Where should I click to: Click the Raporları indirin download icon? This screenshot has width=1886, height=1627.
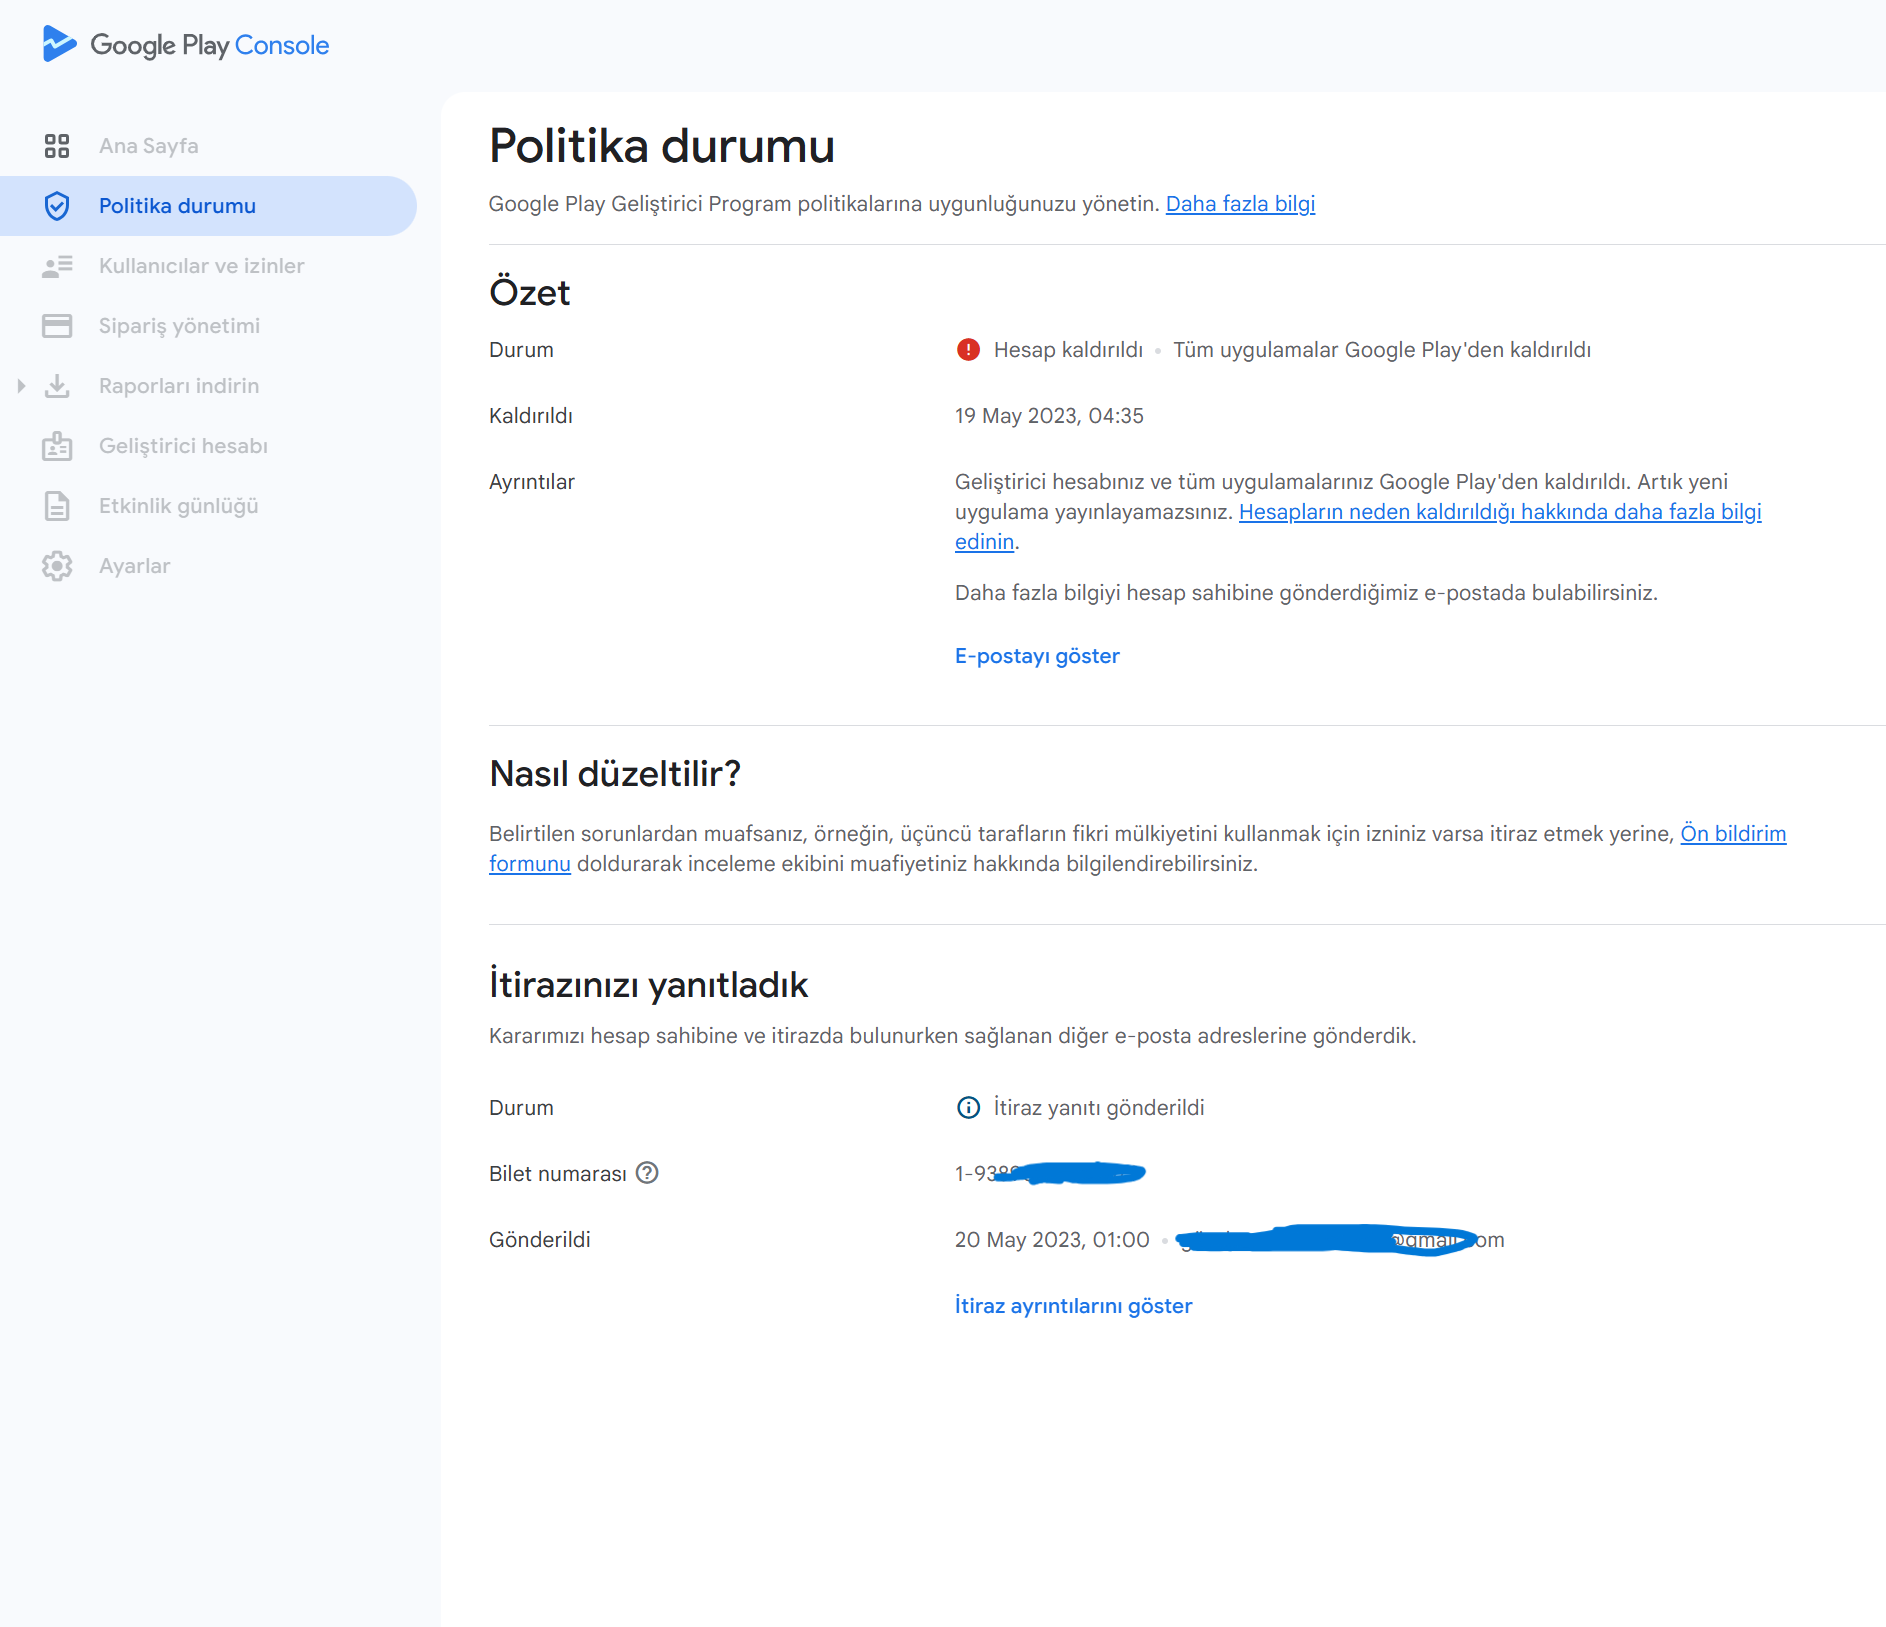point(57,386)
